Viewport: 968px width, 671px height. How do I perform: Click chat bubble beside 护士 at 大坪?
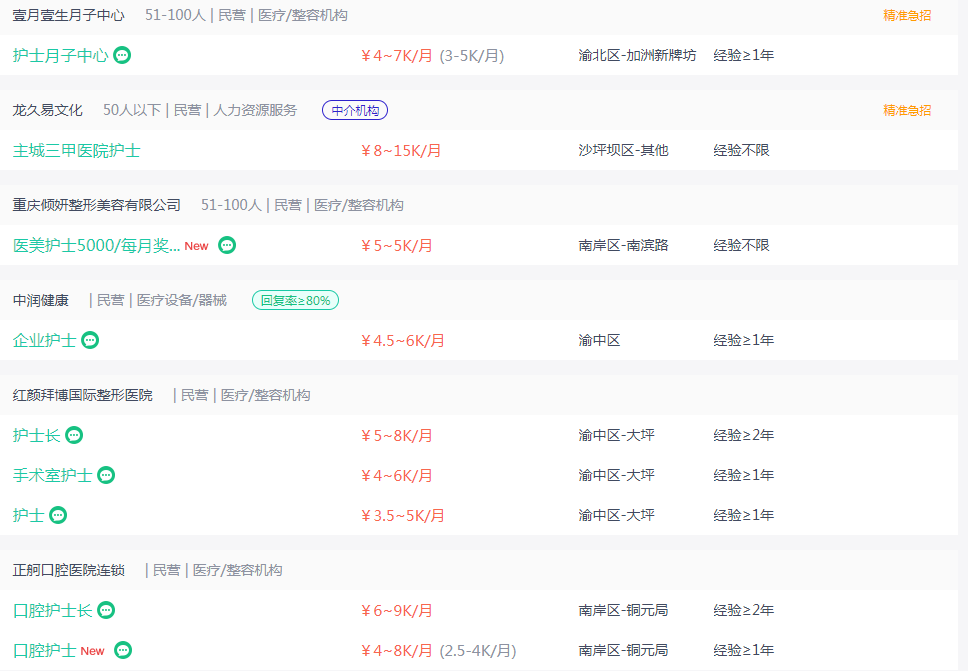(58, 515)
